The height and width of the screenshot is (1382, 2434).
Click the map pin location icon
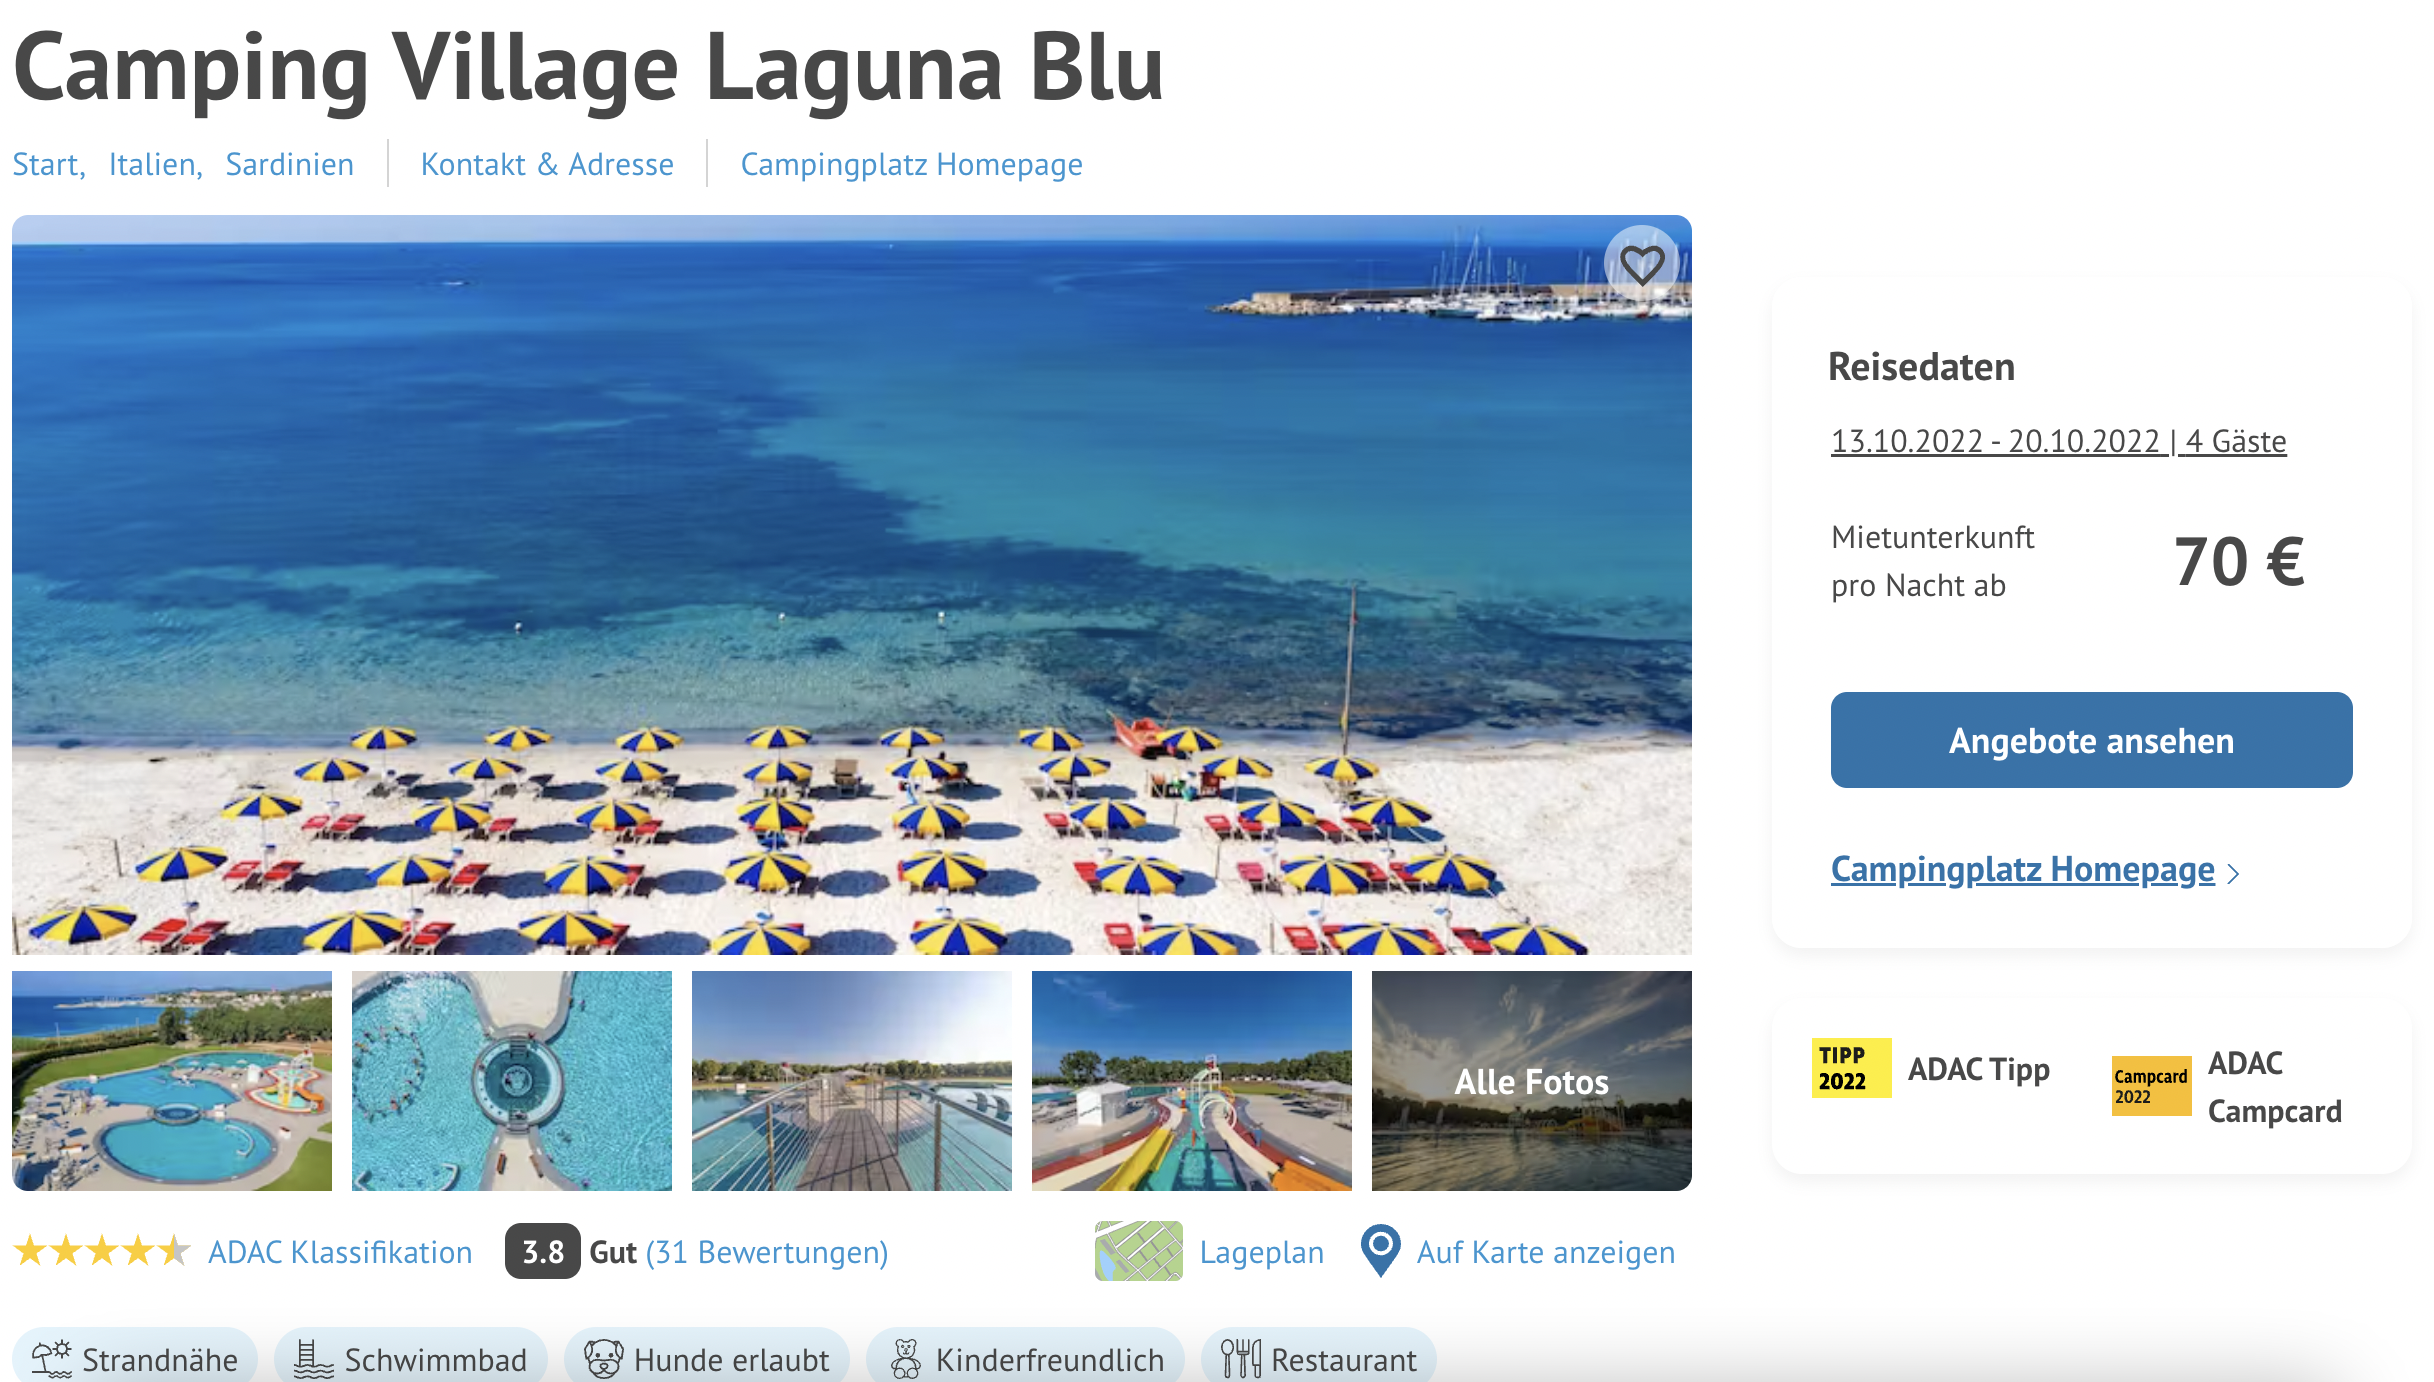(x=1381, y=1251)
